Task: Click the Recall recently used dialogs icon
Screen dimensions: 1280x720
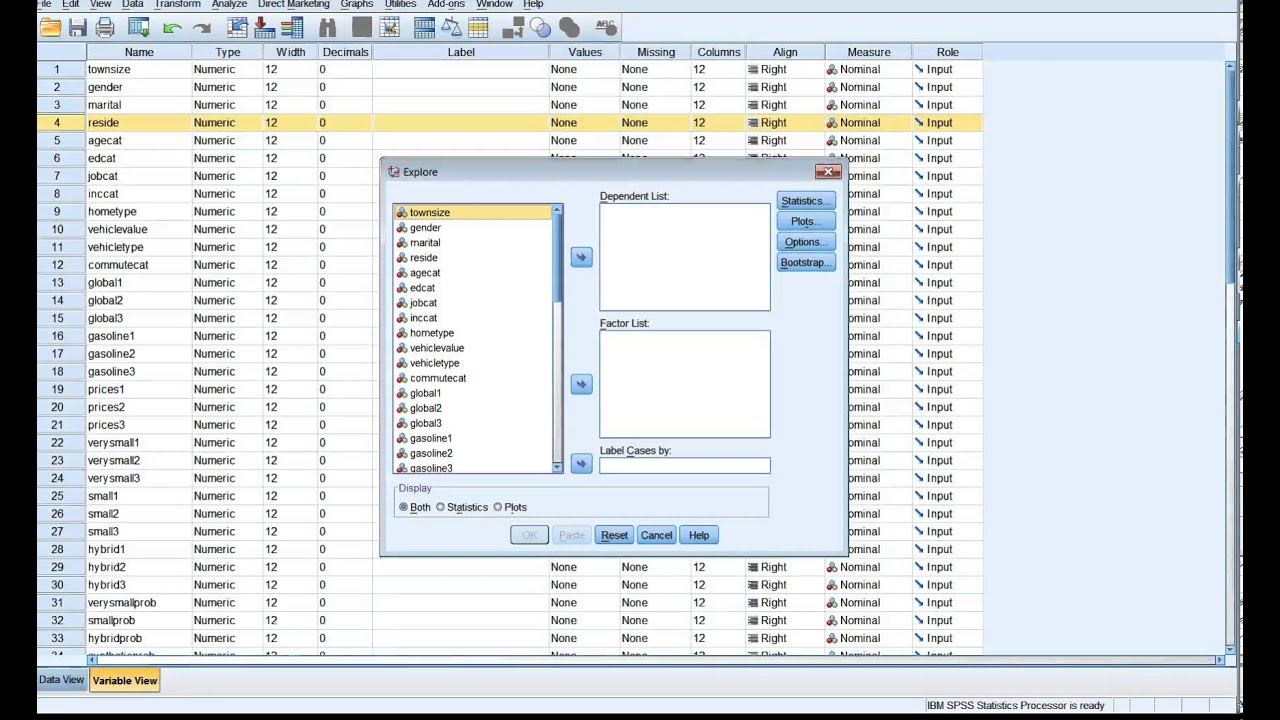Action: (x=138, y=28)
